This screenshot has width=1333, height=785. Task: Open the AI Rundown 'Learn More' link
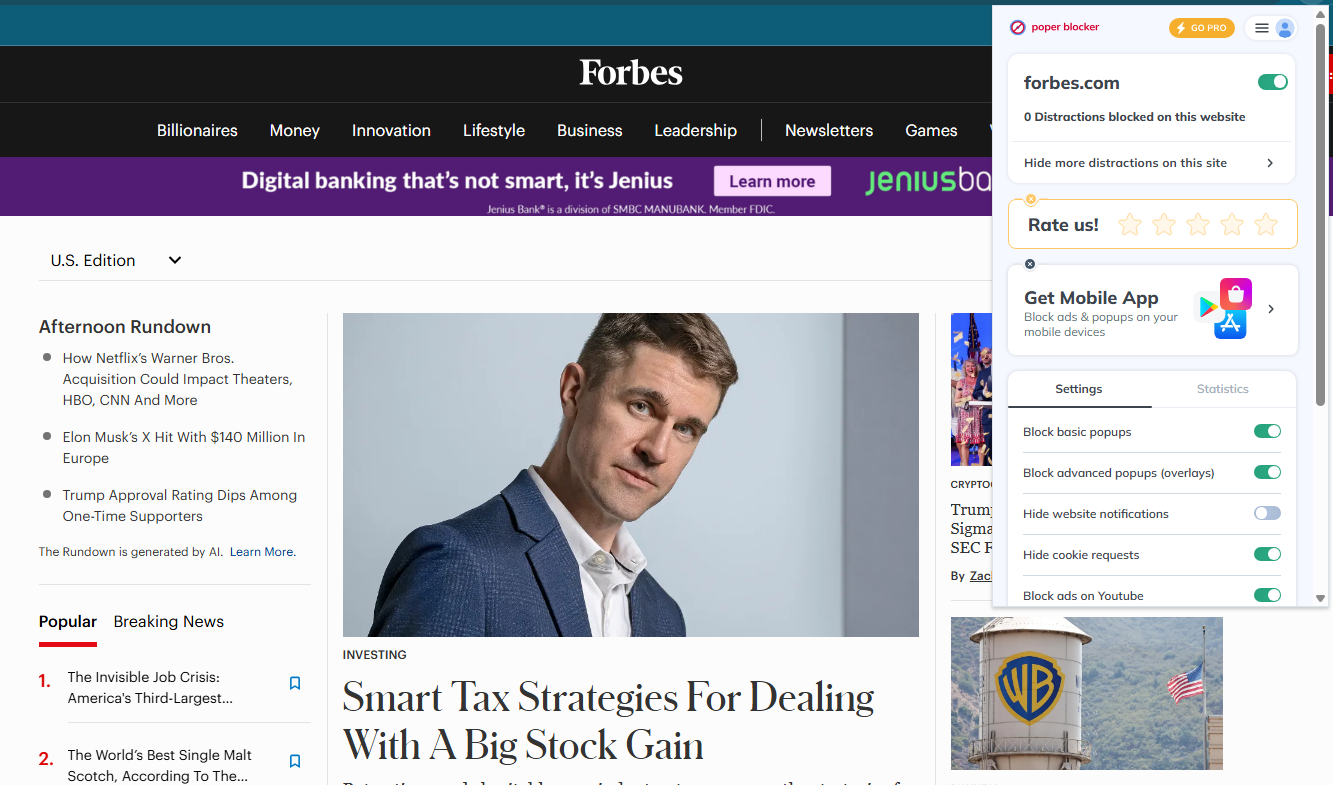[x=261, y=551]
